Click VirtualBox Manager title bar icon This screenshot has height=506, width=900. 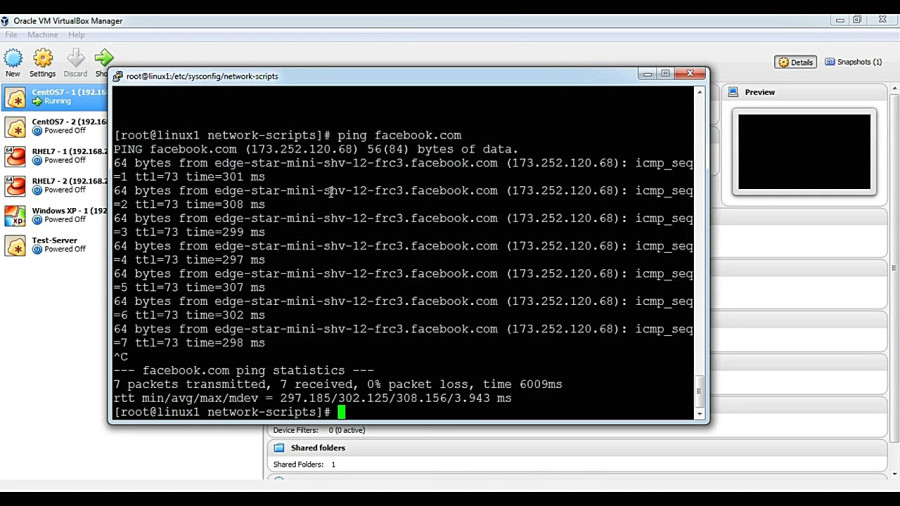5,21
